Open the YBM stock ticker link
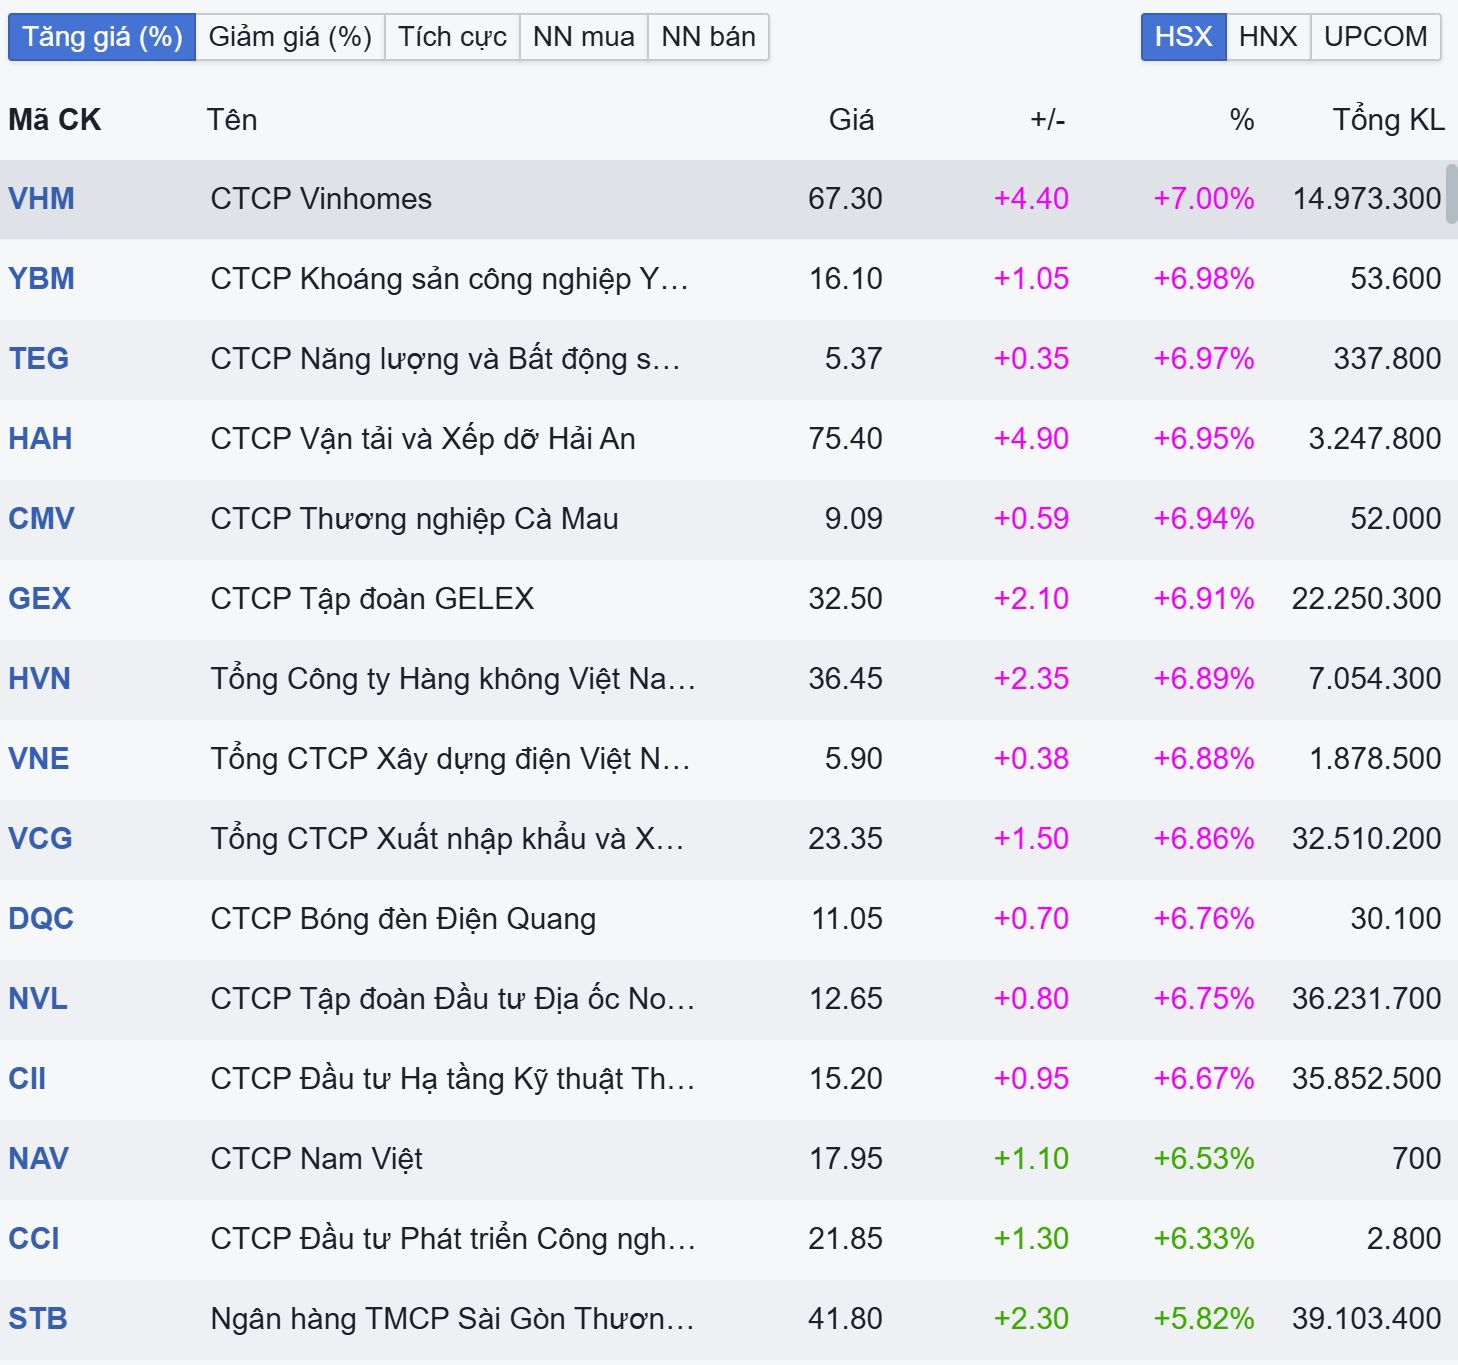 [41, 279]
